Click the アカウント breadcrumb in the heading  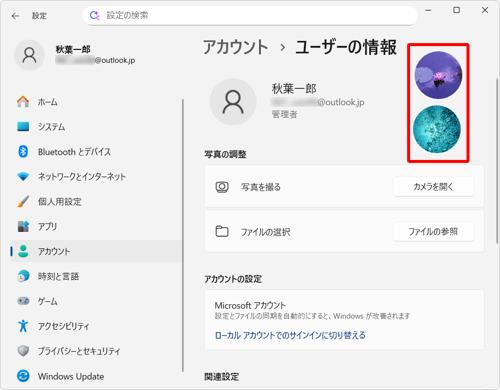236,47
